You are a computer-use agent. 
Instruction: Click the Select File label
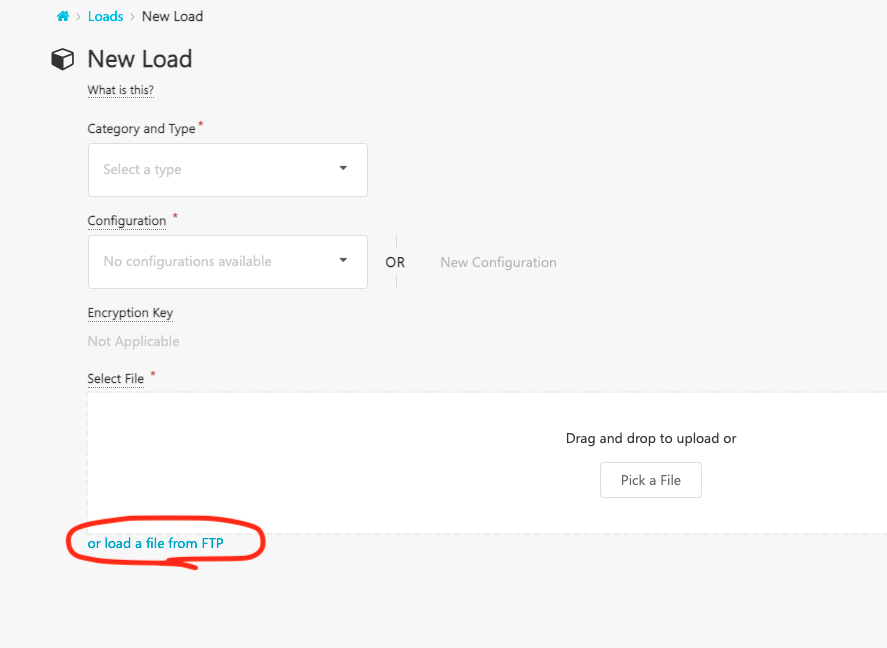coord(116,379)
